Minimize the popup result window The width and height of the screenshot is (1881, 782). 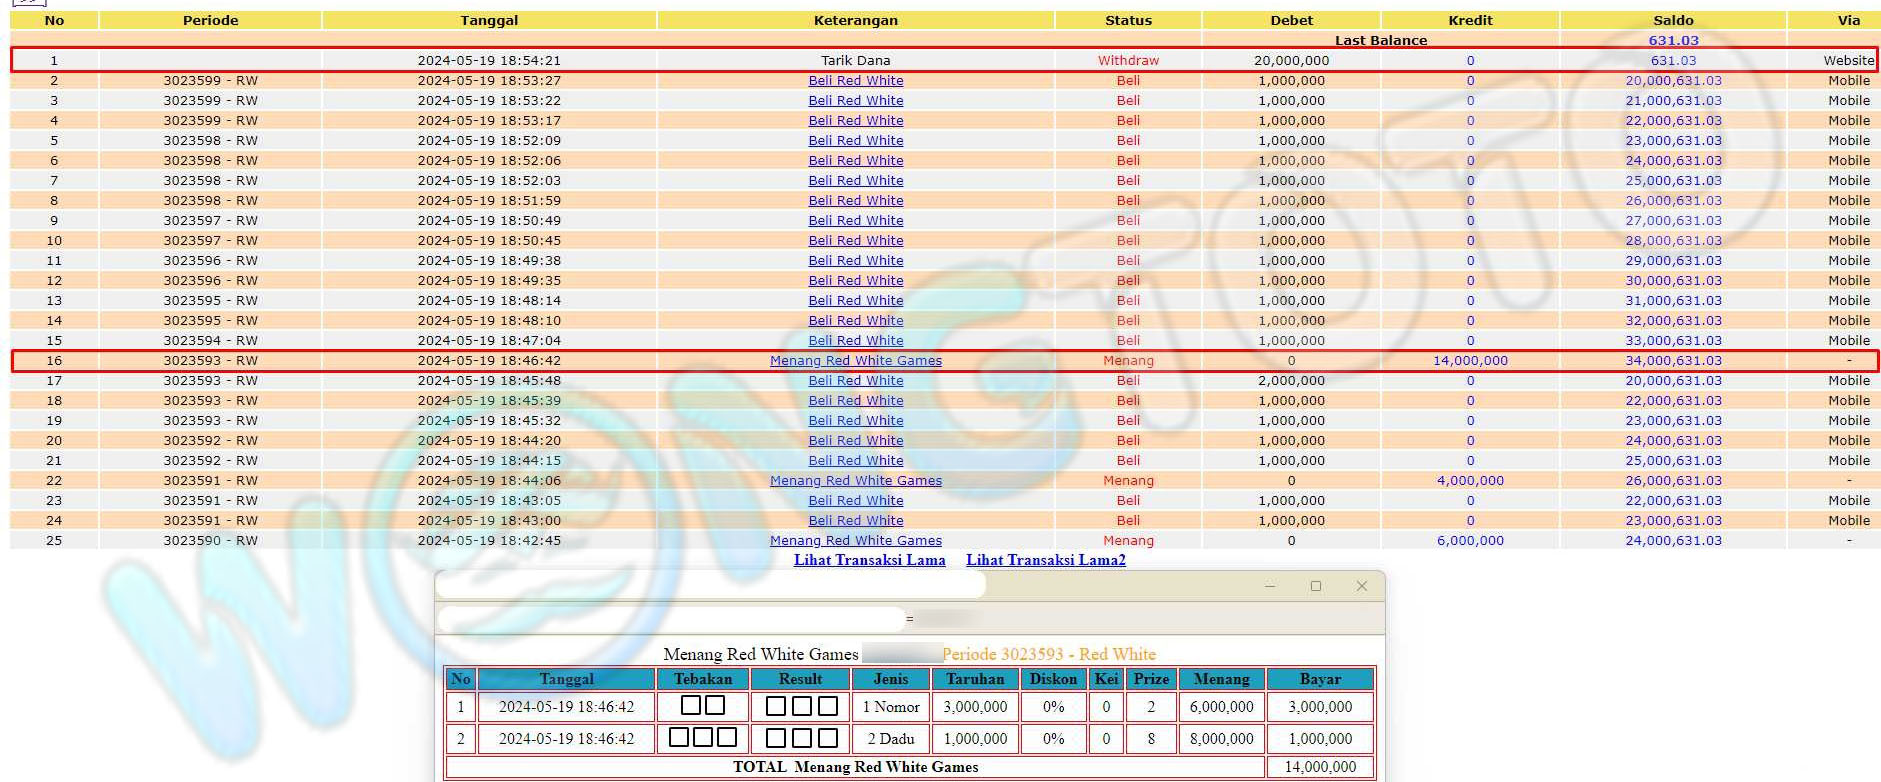click(1270, 586)
